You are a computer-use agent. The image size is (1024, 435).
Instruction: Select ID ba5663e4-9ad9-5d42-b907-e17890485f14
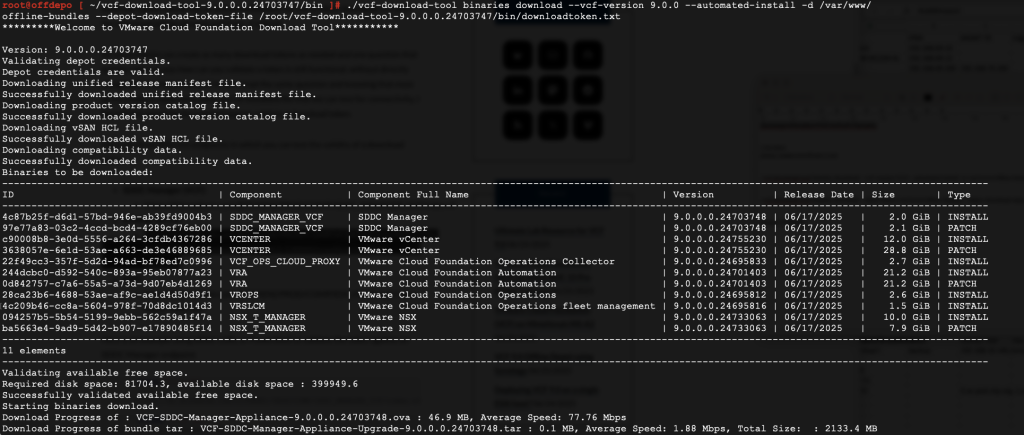coord(107,328)
